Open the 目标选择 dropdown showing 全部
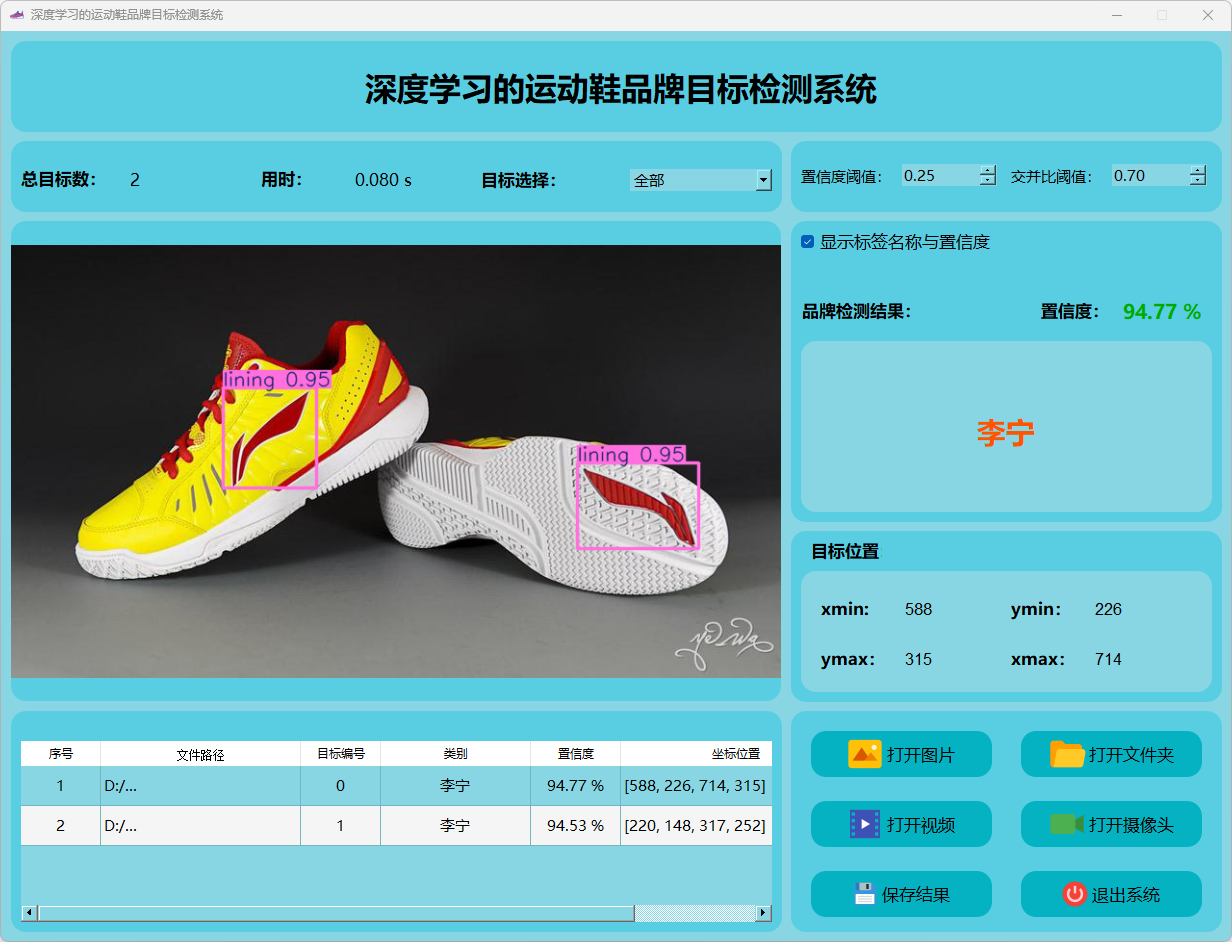This screenshot has height=942, width=1232. click(x=700, y=180)
